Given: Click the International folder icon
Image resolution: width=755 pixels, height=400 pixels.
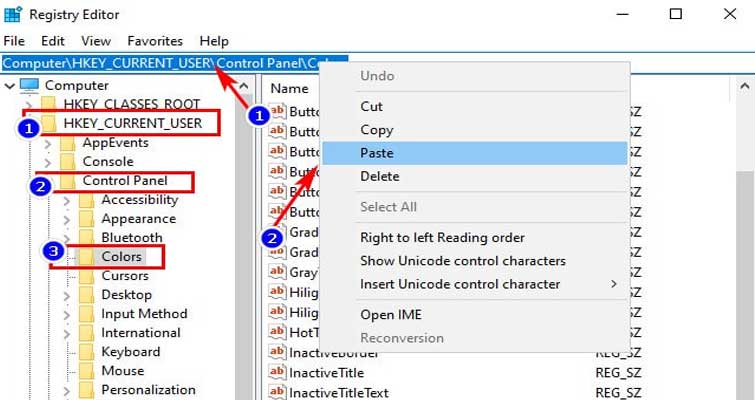Looking at the screenshot, I should 87,333.
